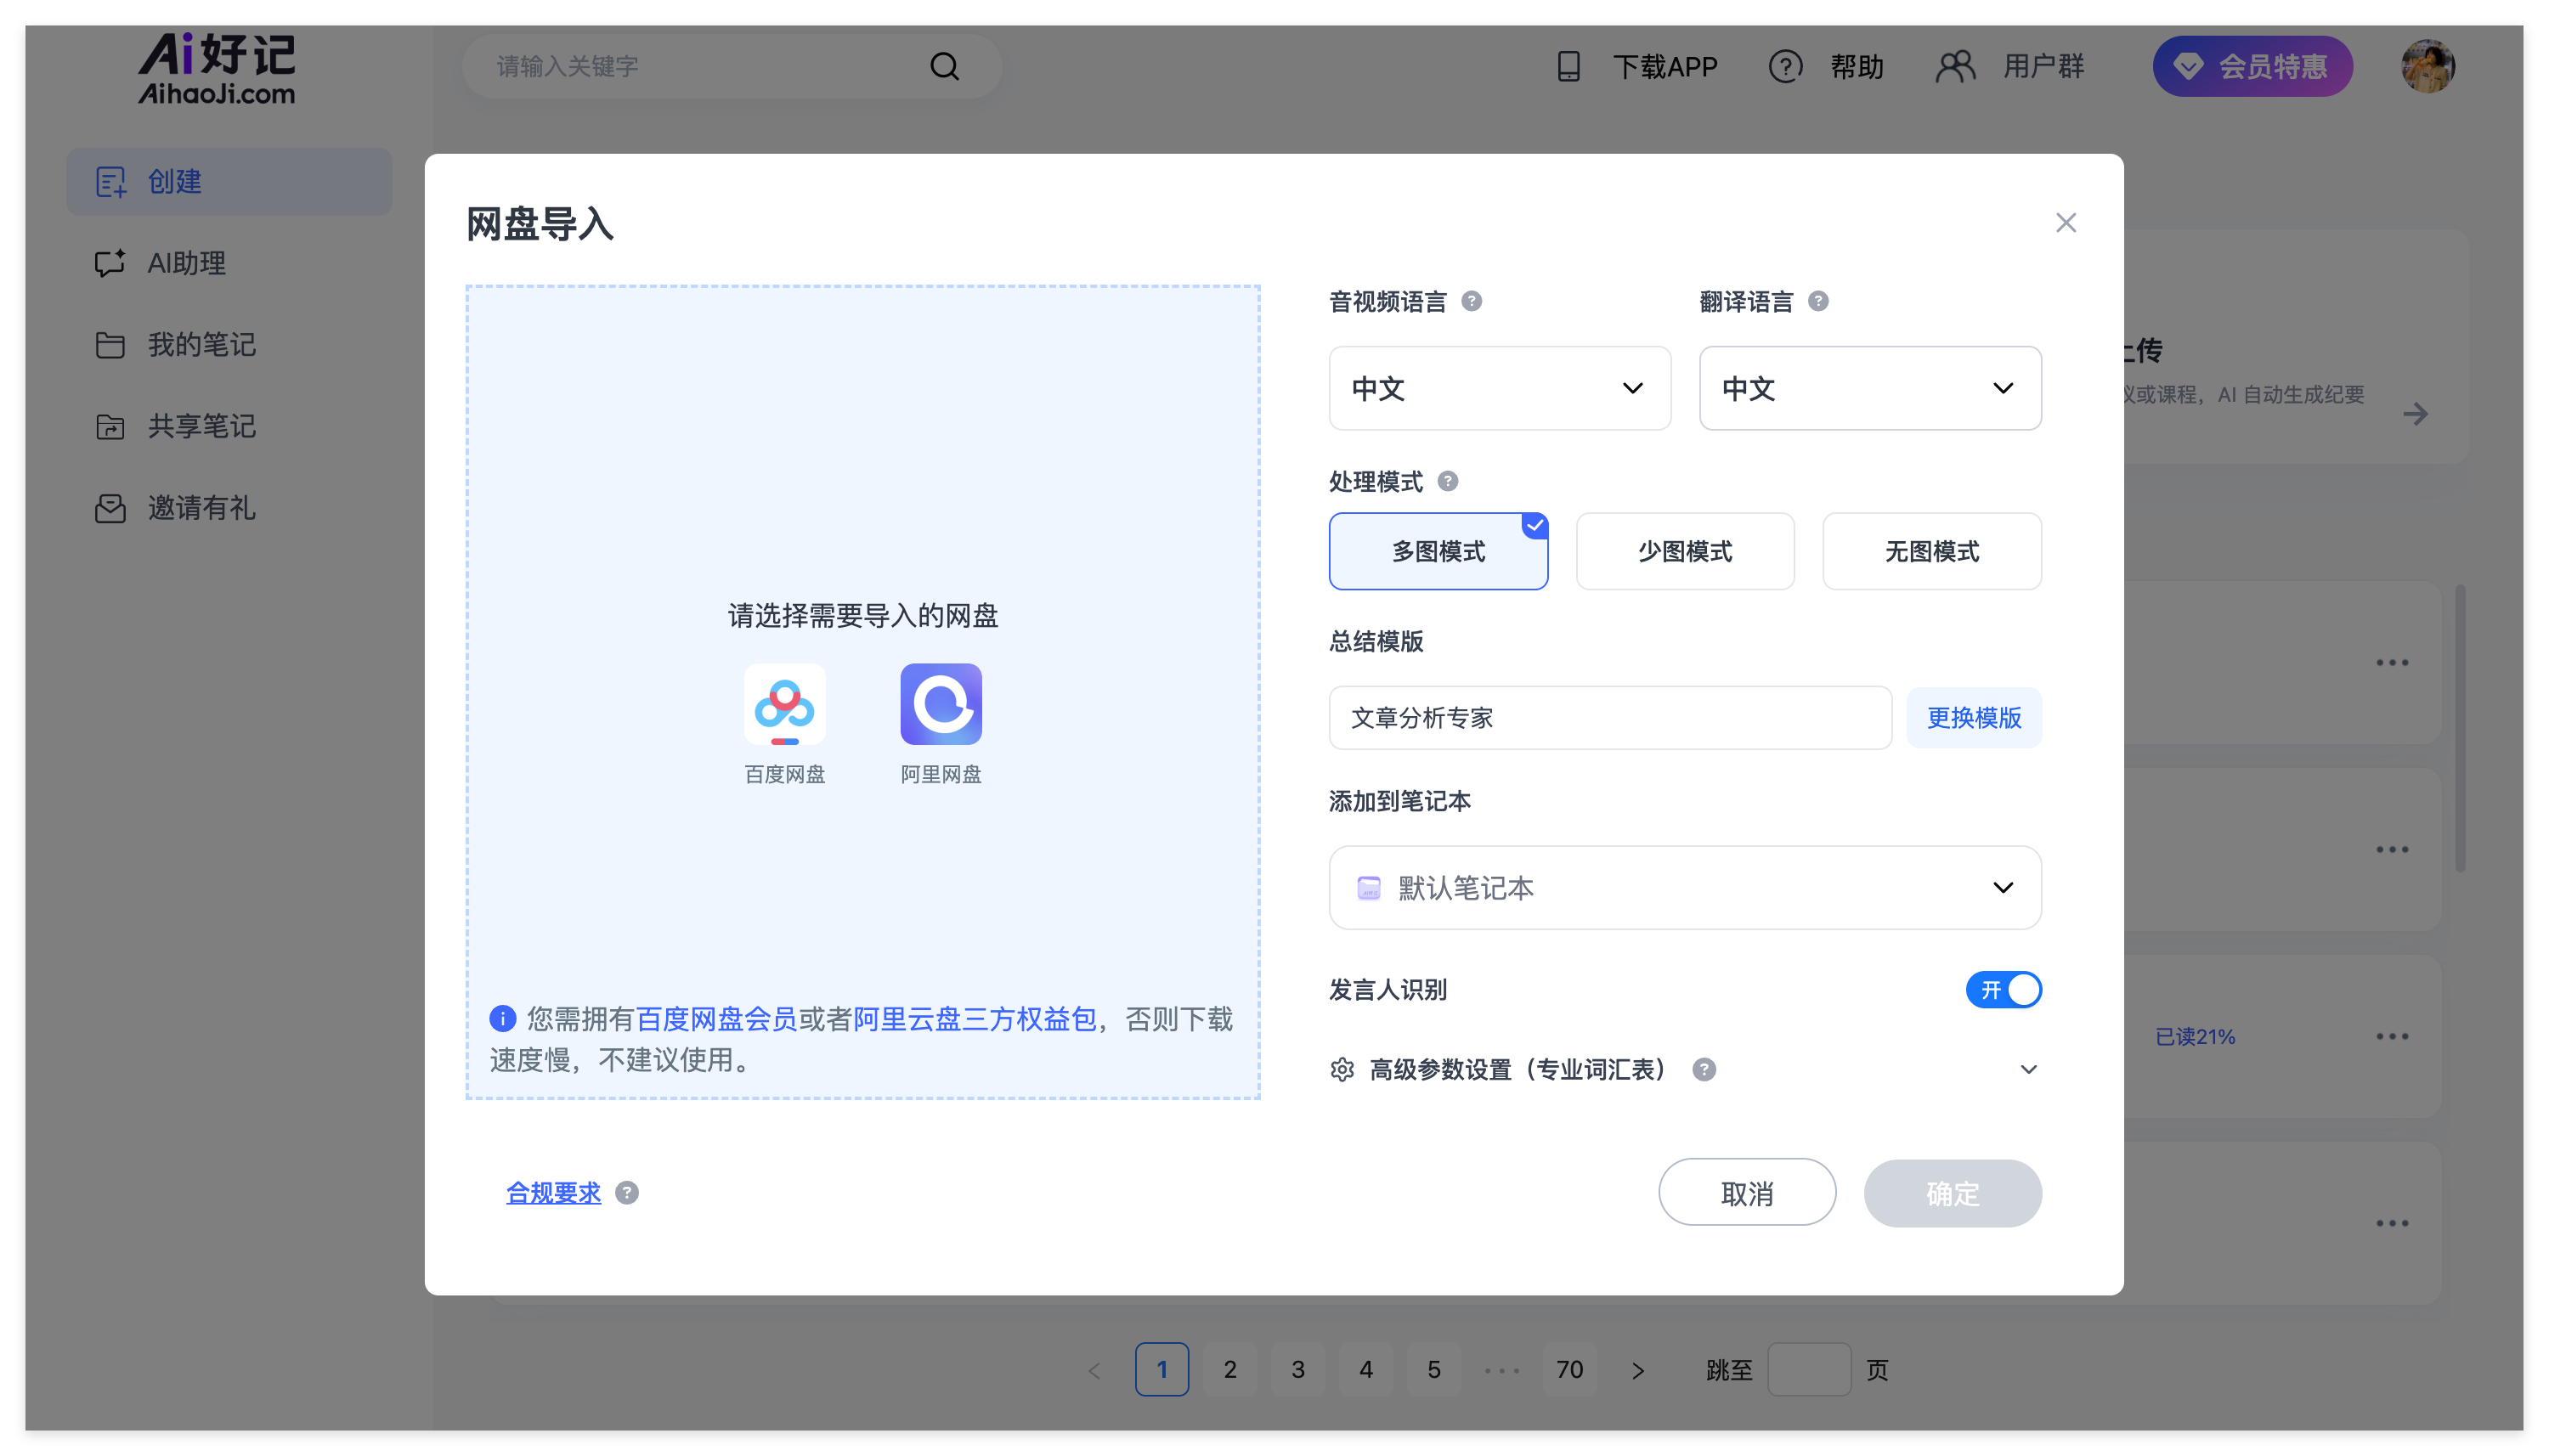Screen dimensions: 2549x1456
Task: Go to previous page arrow
Action: pyautogui.click(x=1094, y=1369)
